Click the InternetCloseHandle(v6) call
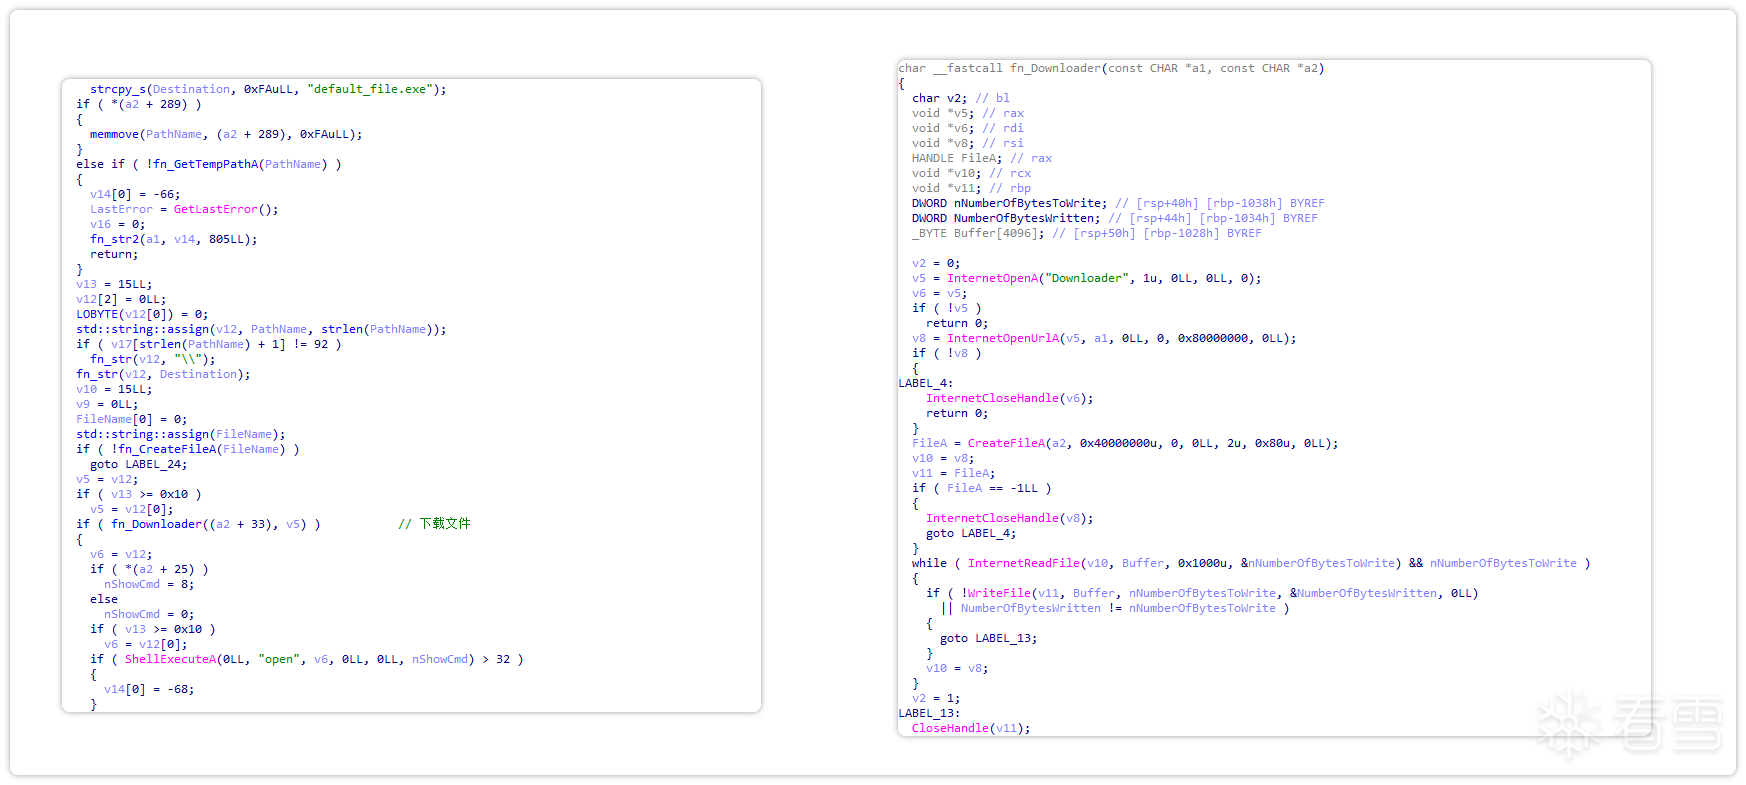The height and width of the screenshot is (785, 1746). point(1010,398)
